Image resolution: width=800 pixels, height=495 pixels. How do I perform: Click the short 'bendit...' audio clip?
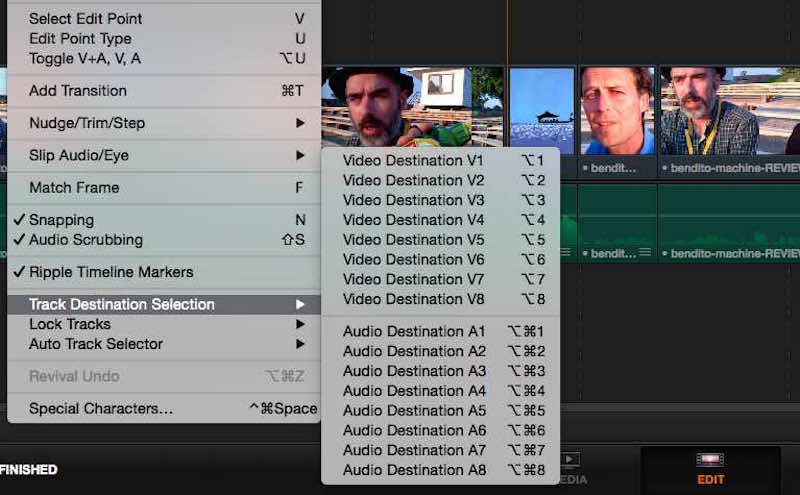617,224
